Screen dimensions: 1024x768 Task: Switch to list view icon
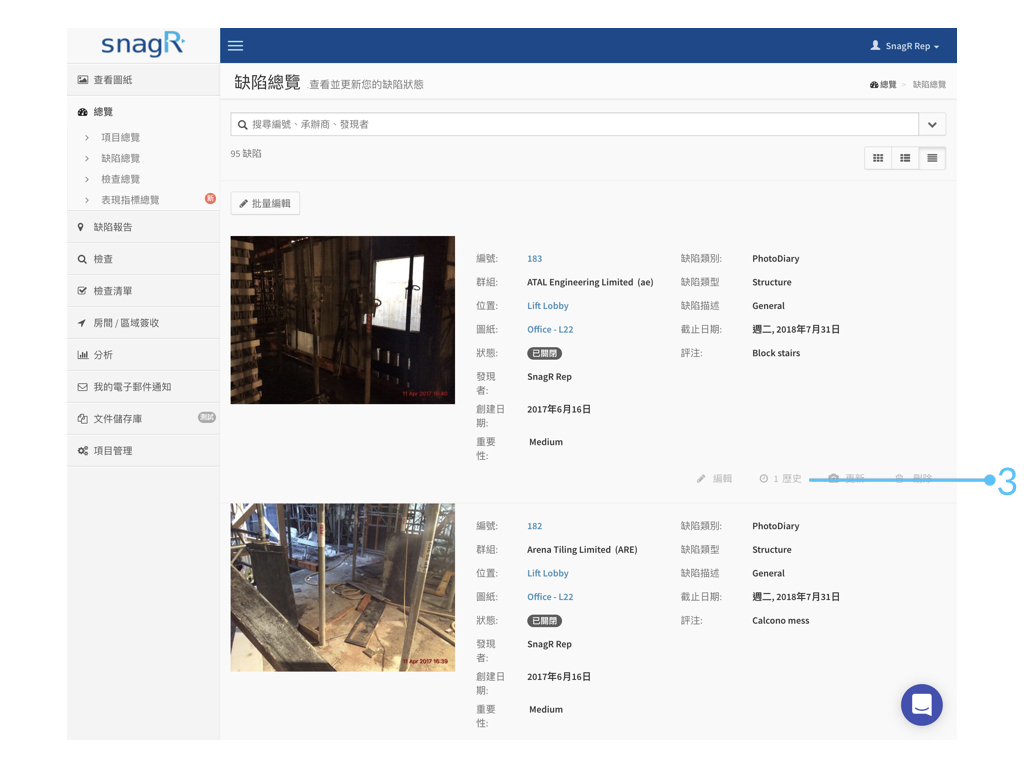(905, 158)
